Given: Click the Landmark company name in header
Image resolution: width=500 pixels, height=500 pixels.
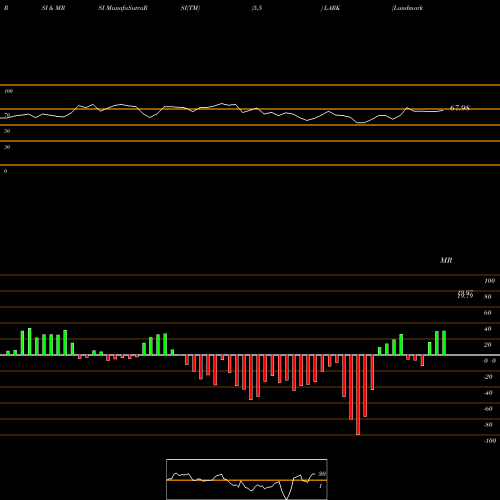Looking at the screenshot, I should click(408, 8).
